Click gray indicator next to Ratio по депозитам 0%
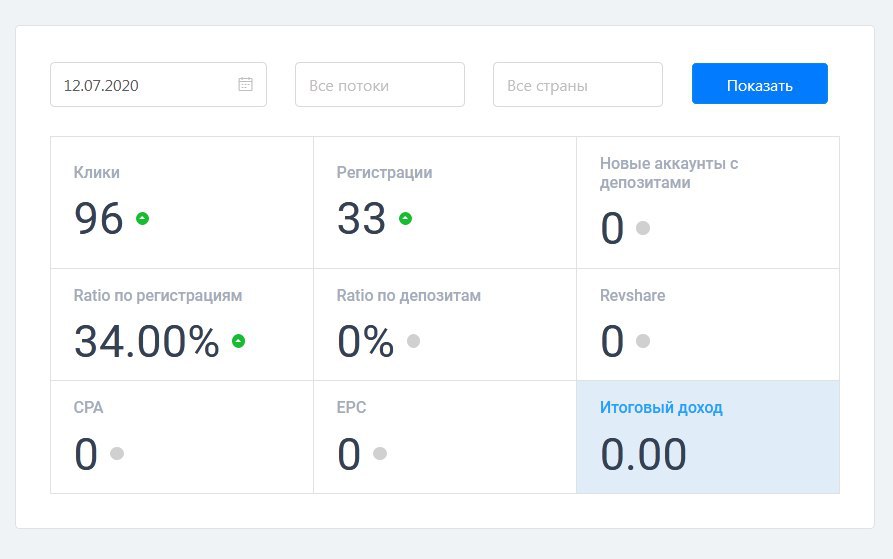The image size is (893, 559). click(x=413, y=341)
